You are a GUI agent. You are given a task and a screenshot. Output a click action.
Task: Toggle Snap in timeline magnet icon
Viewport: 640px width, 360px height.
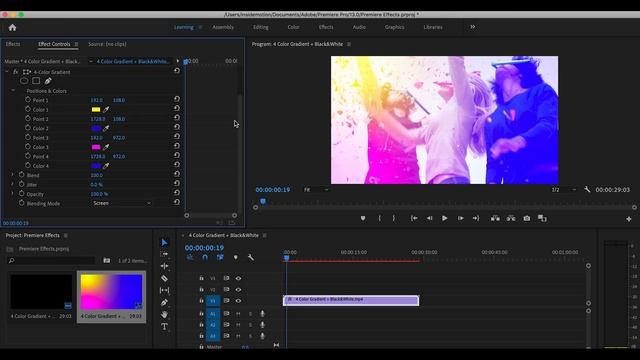(x=205, y=257)
